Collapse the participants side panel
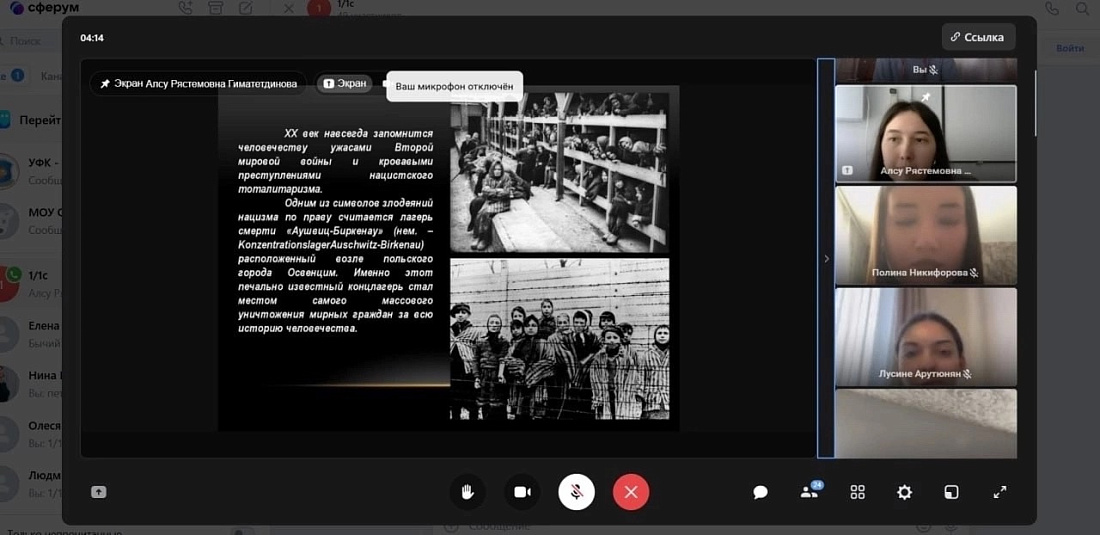Screen dimensions: 1100x535 pos(826,259)
